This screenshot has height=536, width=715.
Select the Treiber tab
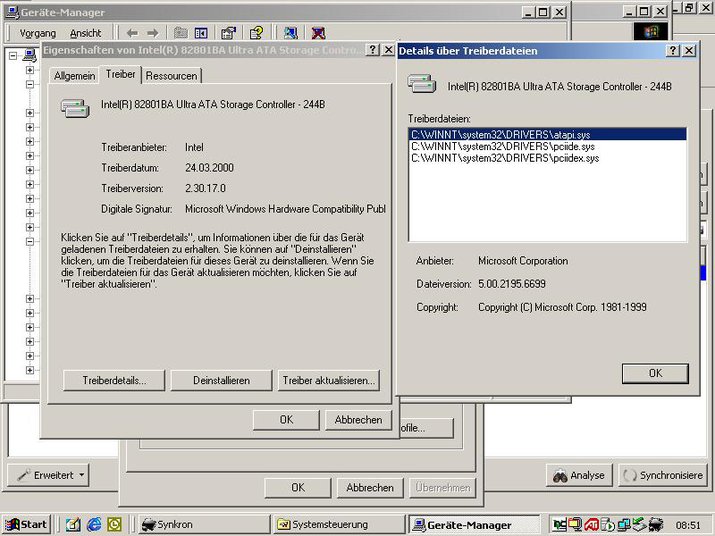pos(120,74)
